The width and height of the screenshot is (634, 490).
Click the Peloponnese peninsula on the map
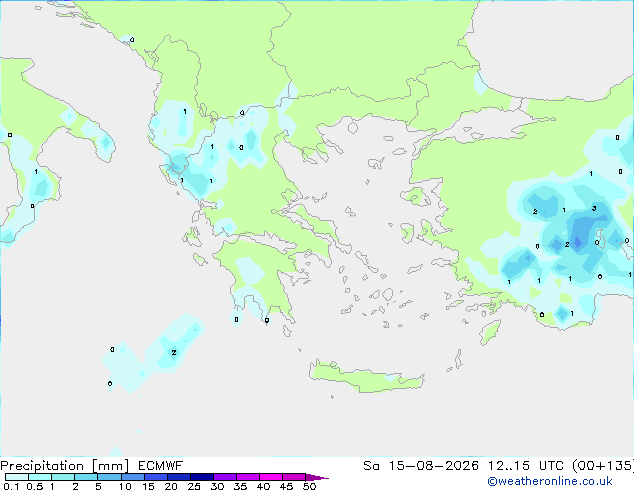[x=263, y=279]
